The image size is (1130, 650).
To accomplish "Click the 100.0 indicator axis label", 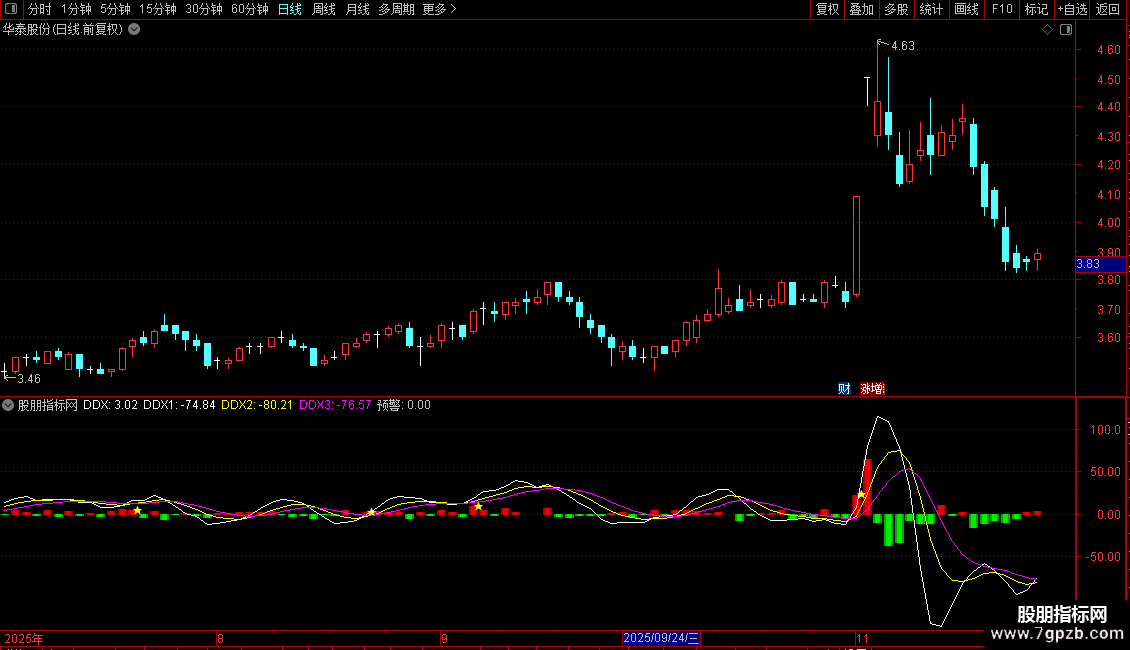I will (1105, 429).
